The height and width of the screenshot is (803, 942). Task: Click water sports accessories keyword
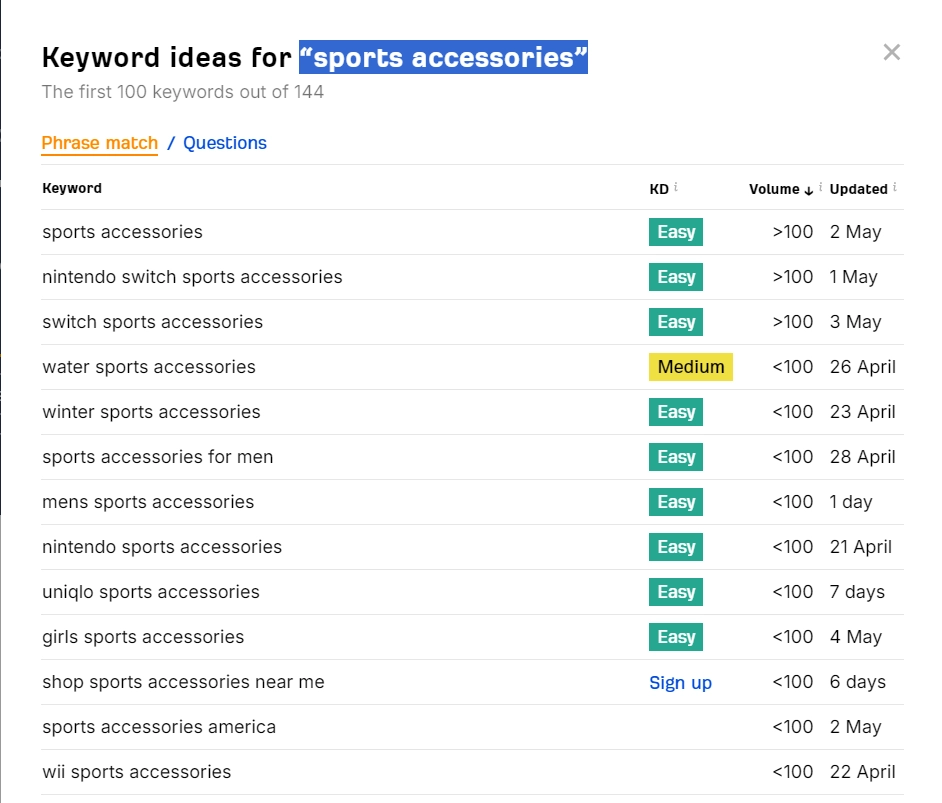tap(149, 367)
